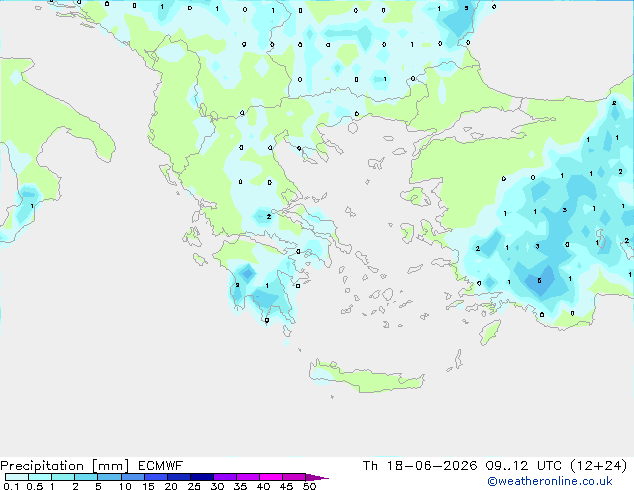Click the "09..12 UTC" time text
The width and height of the screenshot is (634, 490).
point(523,466)
